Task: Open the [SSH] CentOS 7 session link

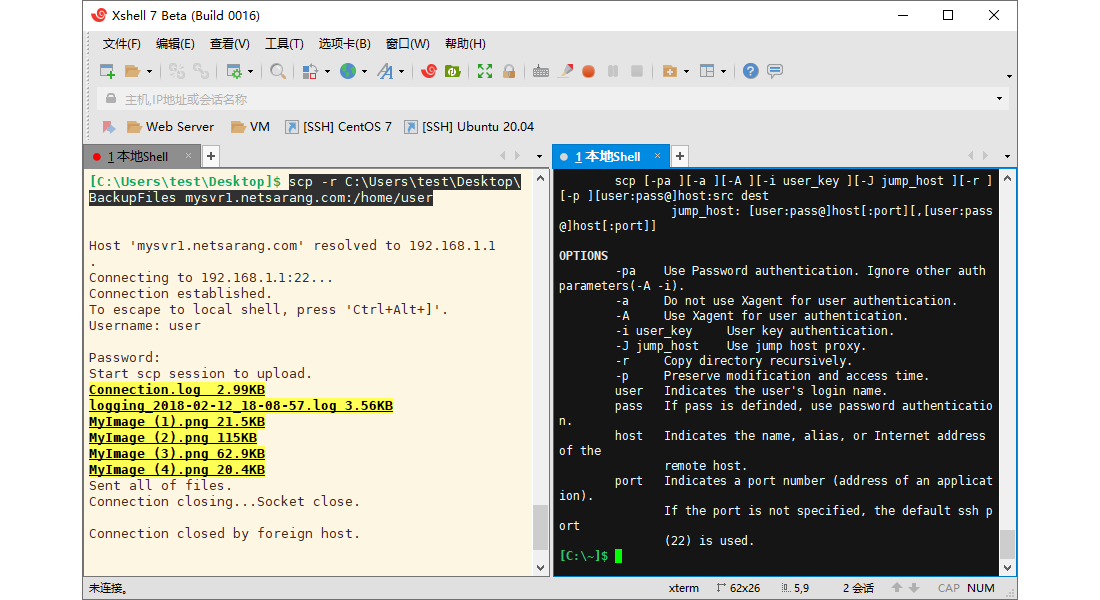Action: tap(338, 127)
